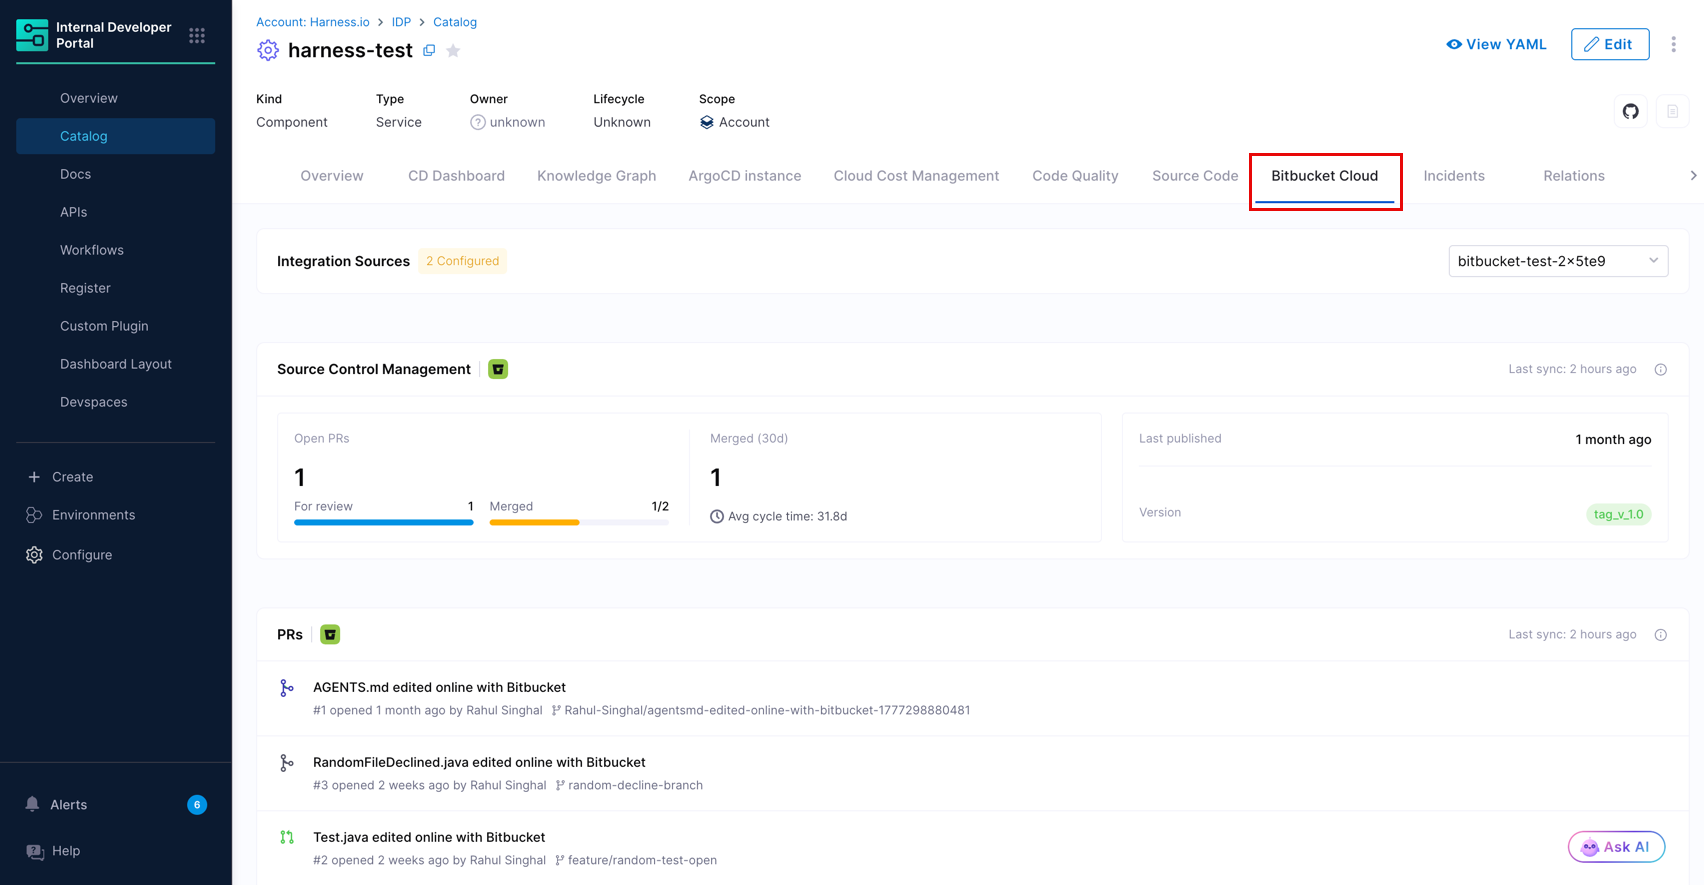Select the Code Quality tab
The height and width of the screenshot is (885, 1704).
click(1075, 176)
